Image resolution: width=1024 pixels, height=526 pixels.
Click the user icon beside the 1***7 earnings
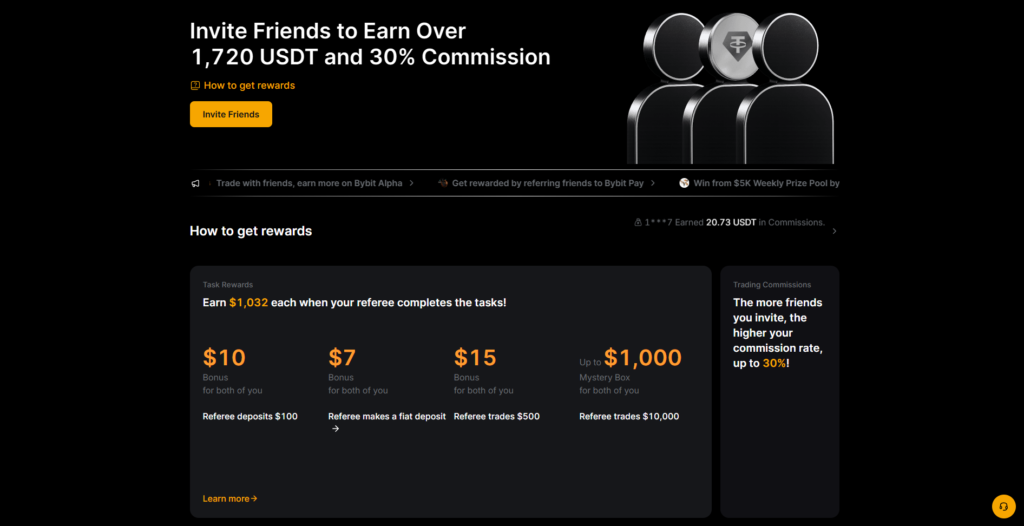click(x=638, y=223)
